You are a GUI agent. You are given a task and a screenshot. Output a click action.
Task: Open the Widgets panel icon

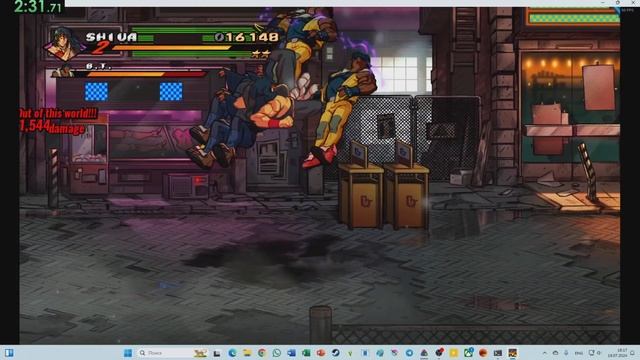9,353
